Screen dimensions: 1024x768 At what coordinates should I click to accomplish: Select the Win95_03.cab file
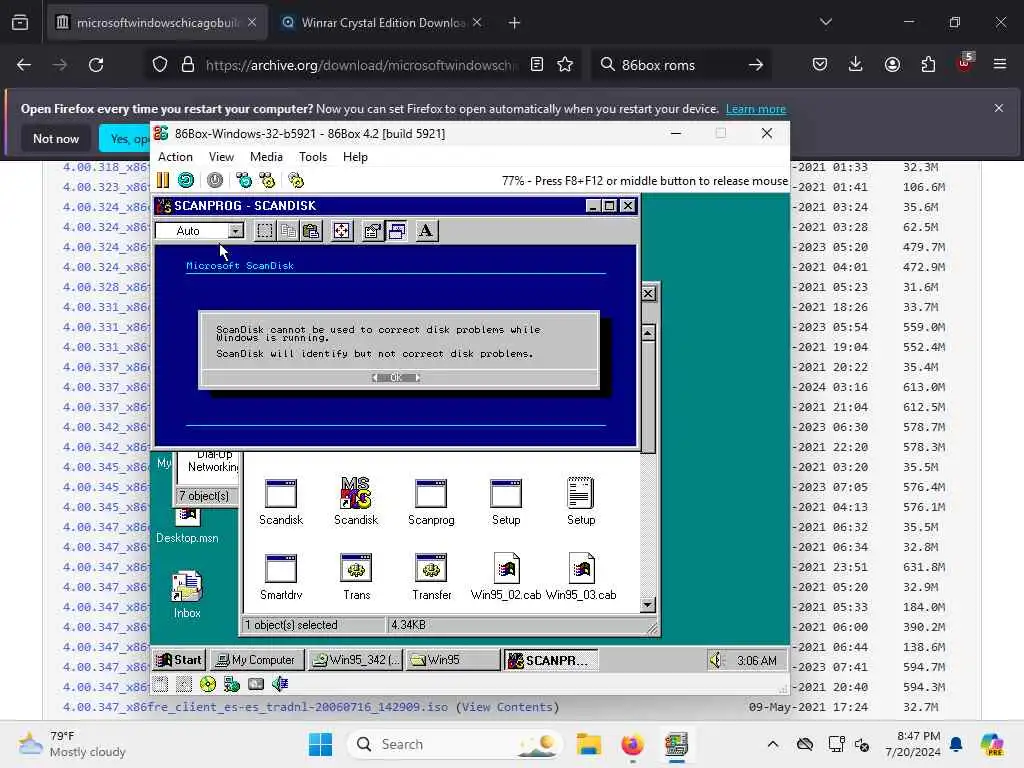pyautogui.click(x=581, y=576)
